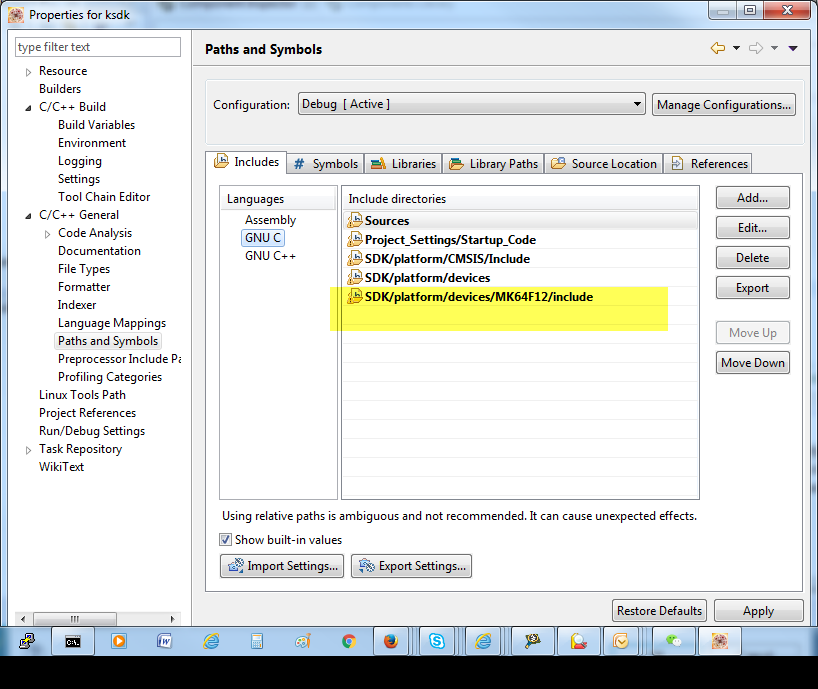Click the Library Paths tab icon
Viewport: 818px width, 689px height.
point(456,164)
